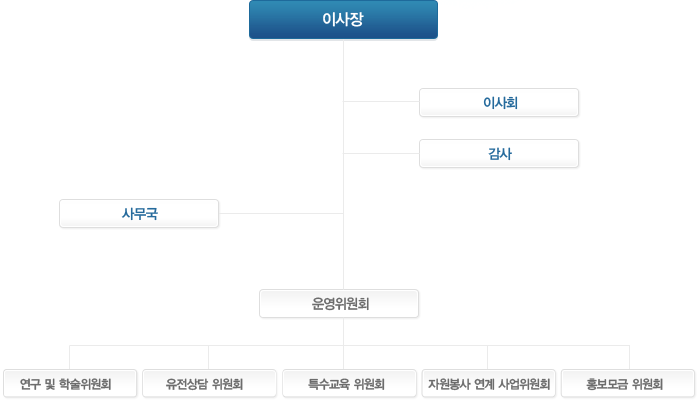Select the 홍보모금 위원회 box
The width and height of the screenshot is (699, 401).
(628, 383)
